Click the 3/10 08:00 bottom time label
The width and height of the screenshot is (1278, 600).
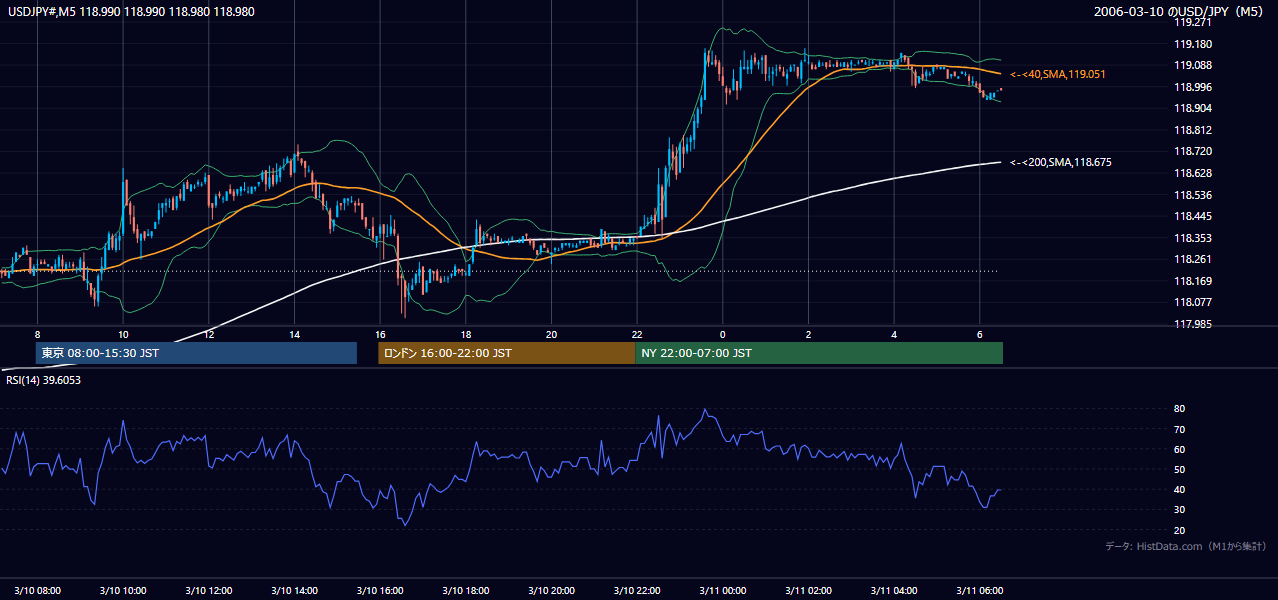click(x=38, y=590)
